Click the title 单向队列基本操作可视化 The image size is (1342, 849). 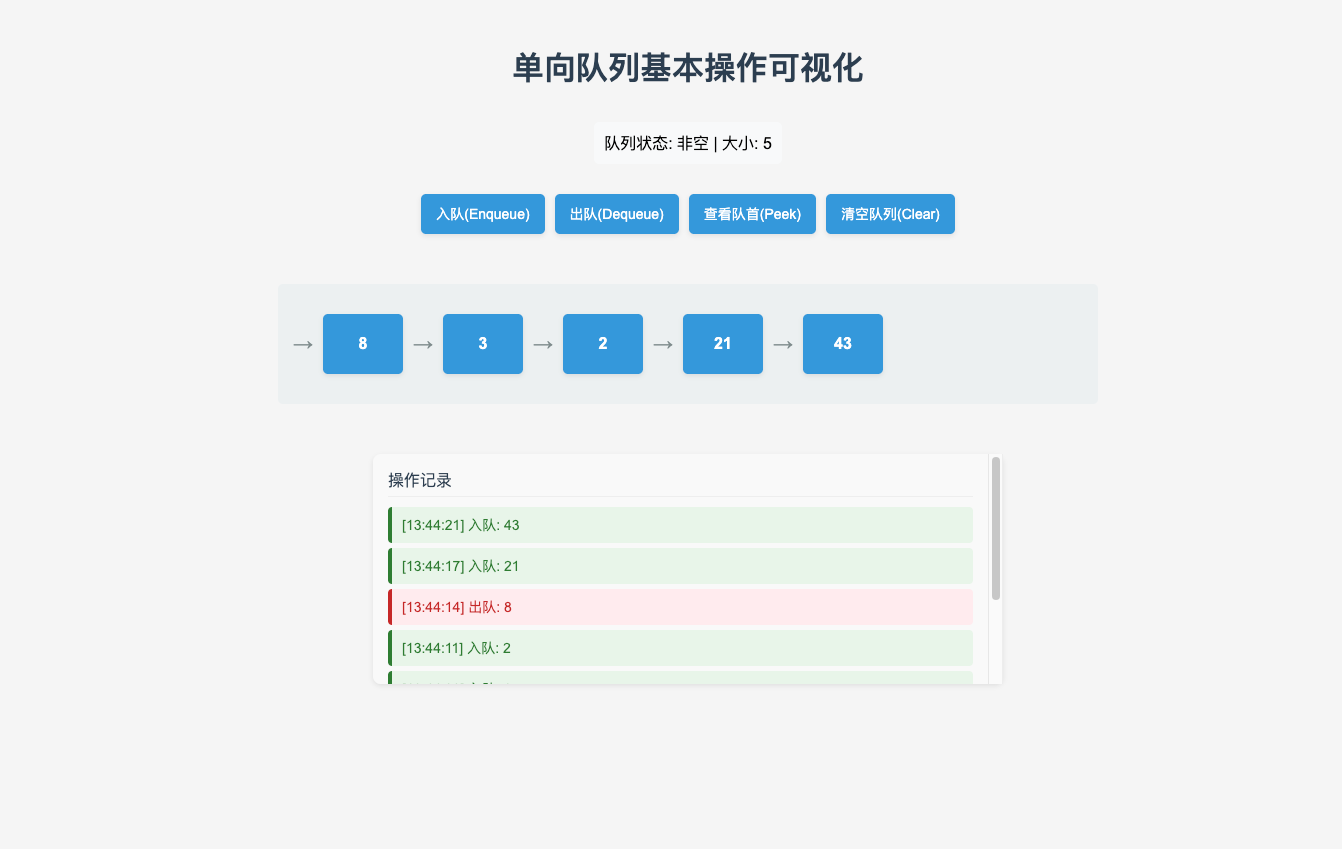pos(688,69)
